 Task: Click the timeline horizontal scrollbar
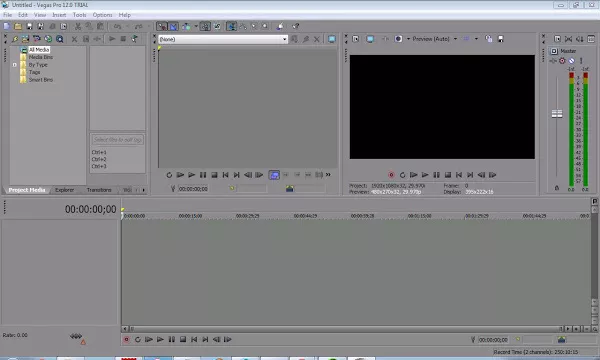click(346, 329)
